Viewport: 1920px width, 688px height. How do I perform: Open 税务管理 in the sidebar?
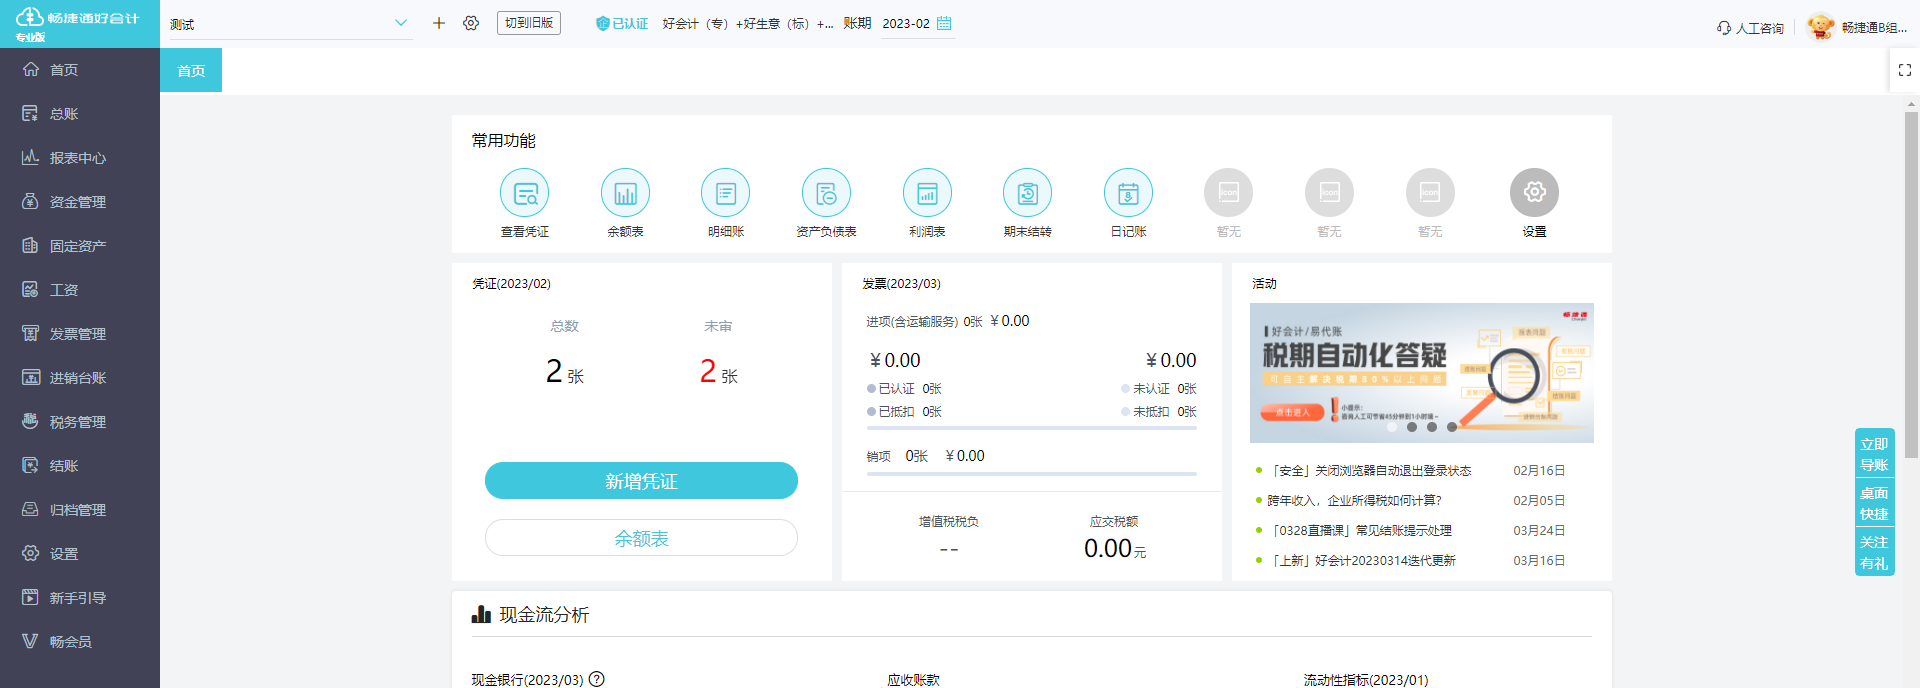coord(80,422)
